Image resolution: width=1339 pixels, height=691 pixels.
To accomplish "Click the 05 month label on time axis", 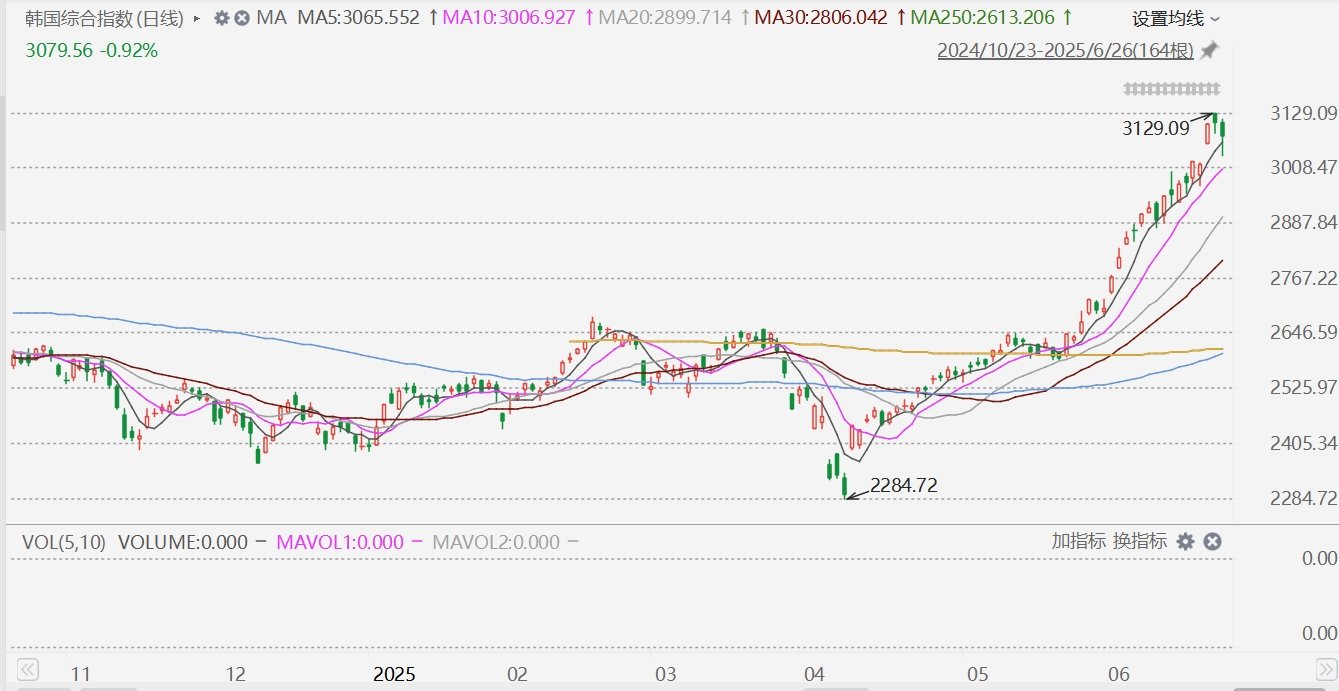I will point(977,673).
